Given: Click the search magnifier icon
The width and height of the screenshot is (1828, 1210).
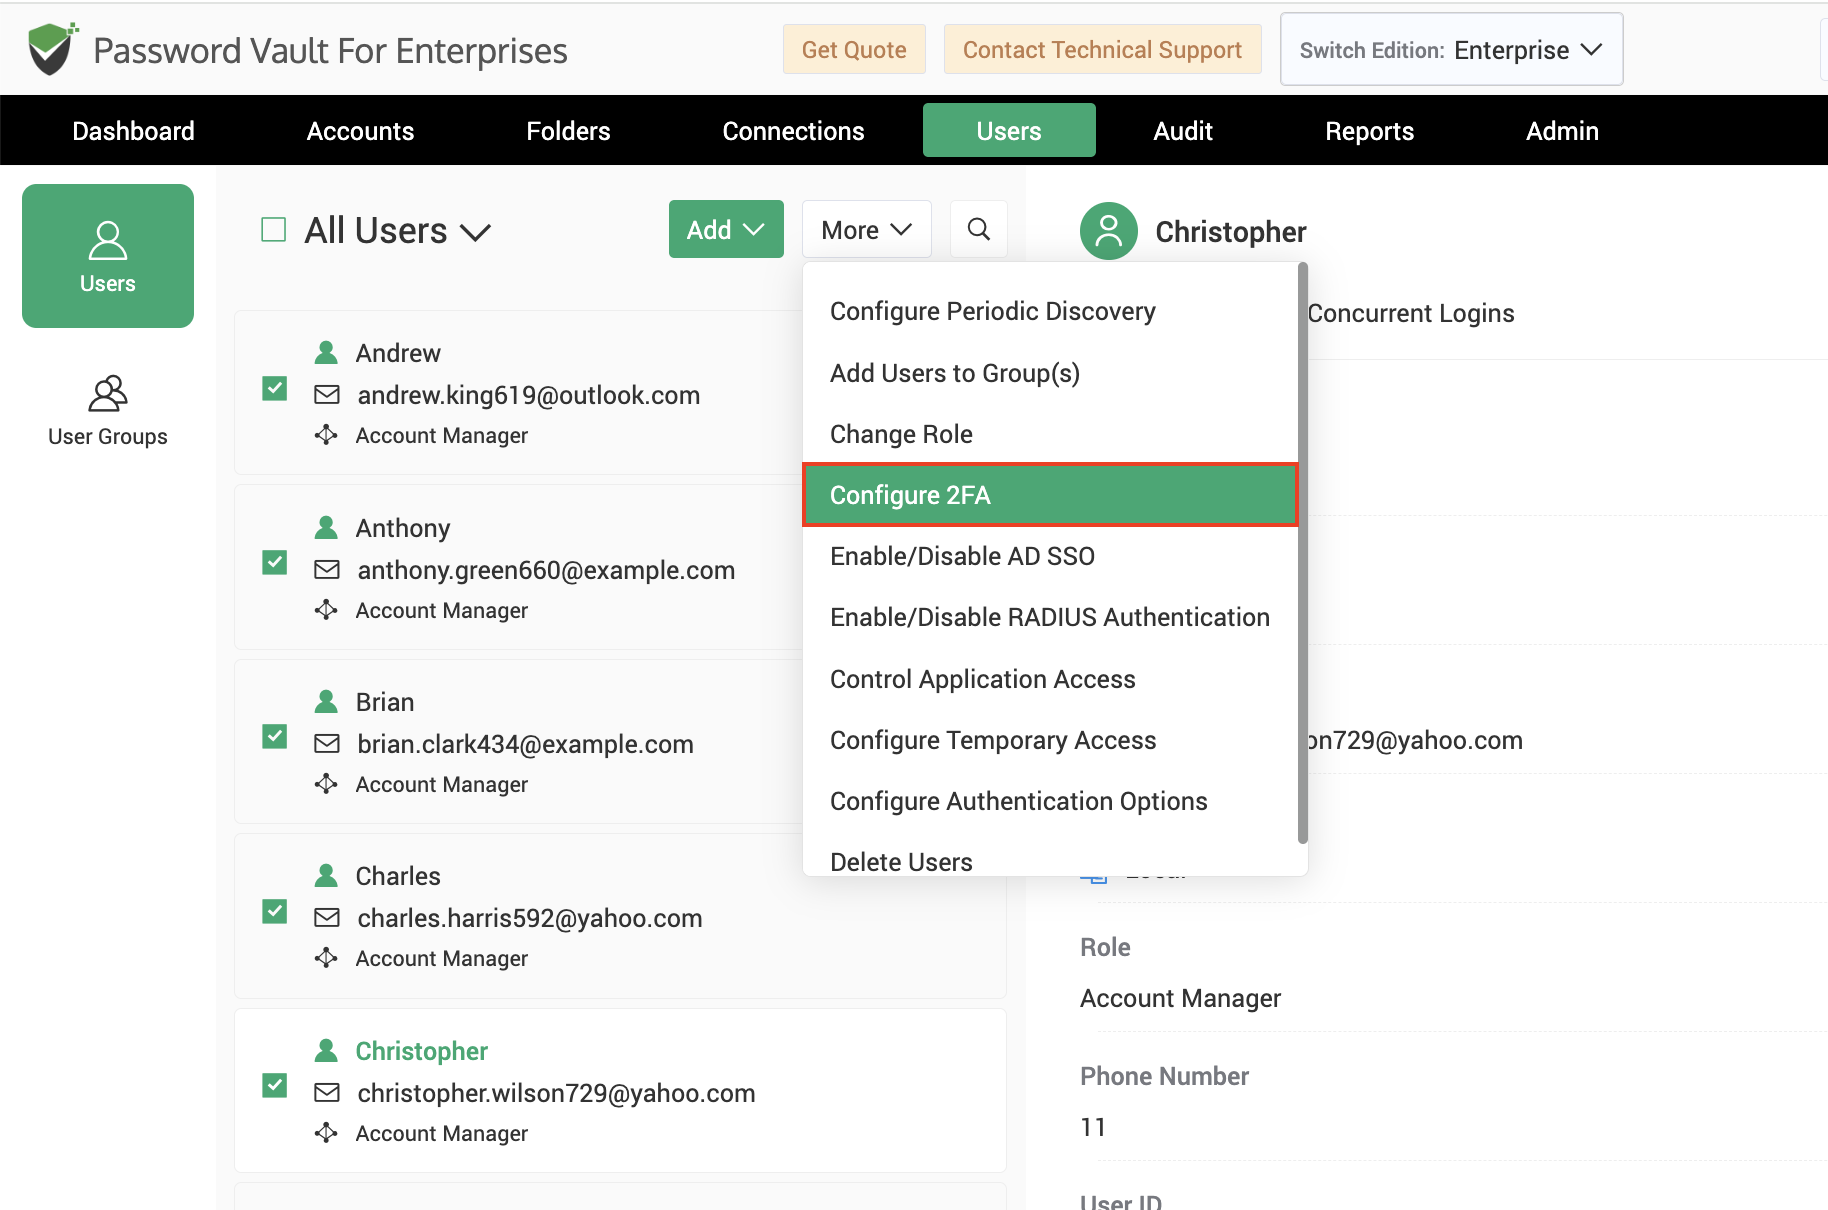Looking at the screenshot, I should click(x=979, y=229).
